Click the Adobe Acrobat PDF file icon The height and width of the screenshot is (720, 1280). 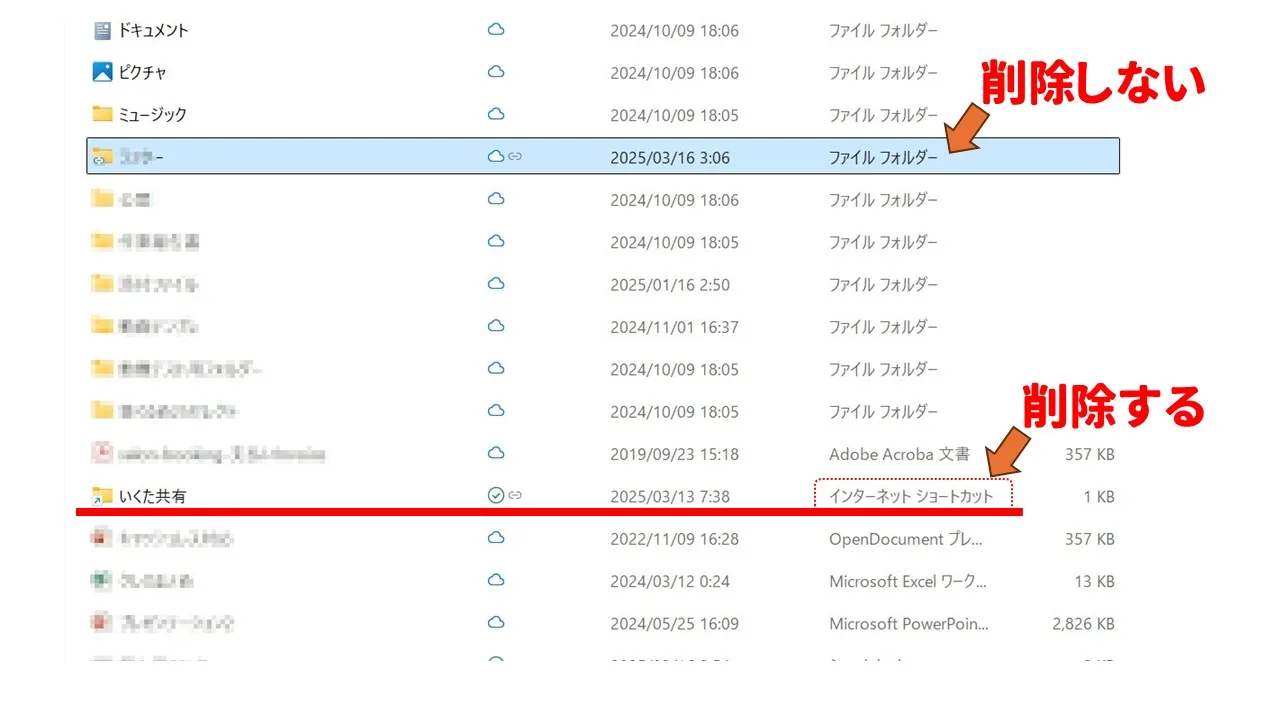click(102, 454)
